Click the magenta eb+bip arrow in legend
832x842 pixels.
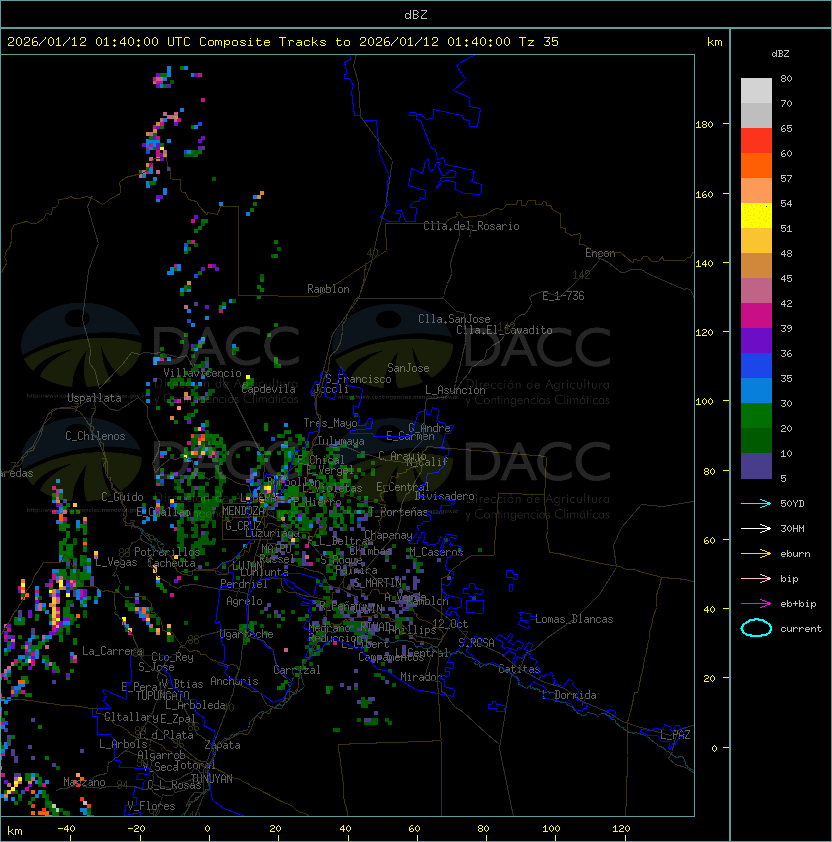coord(756,604)
